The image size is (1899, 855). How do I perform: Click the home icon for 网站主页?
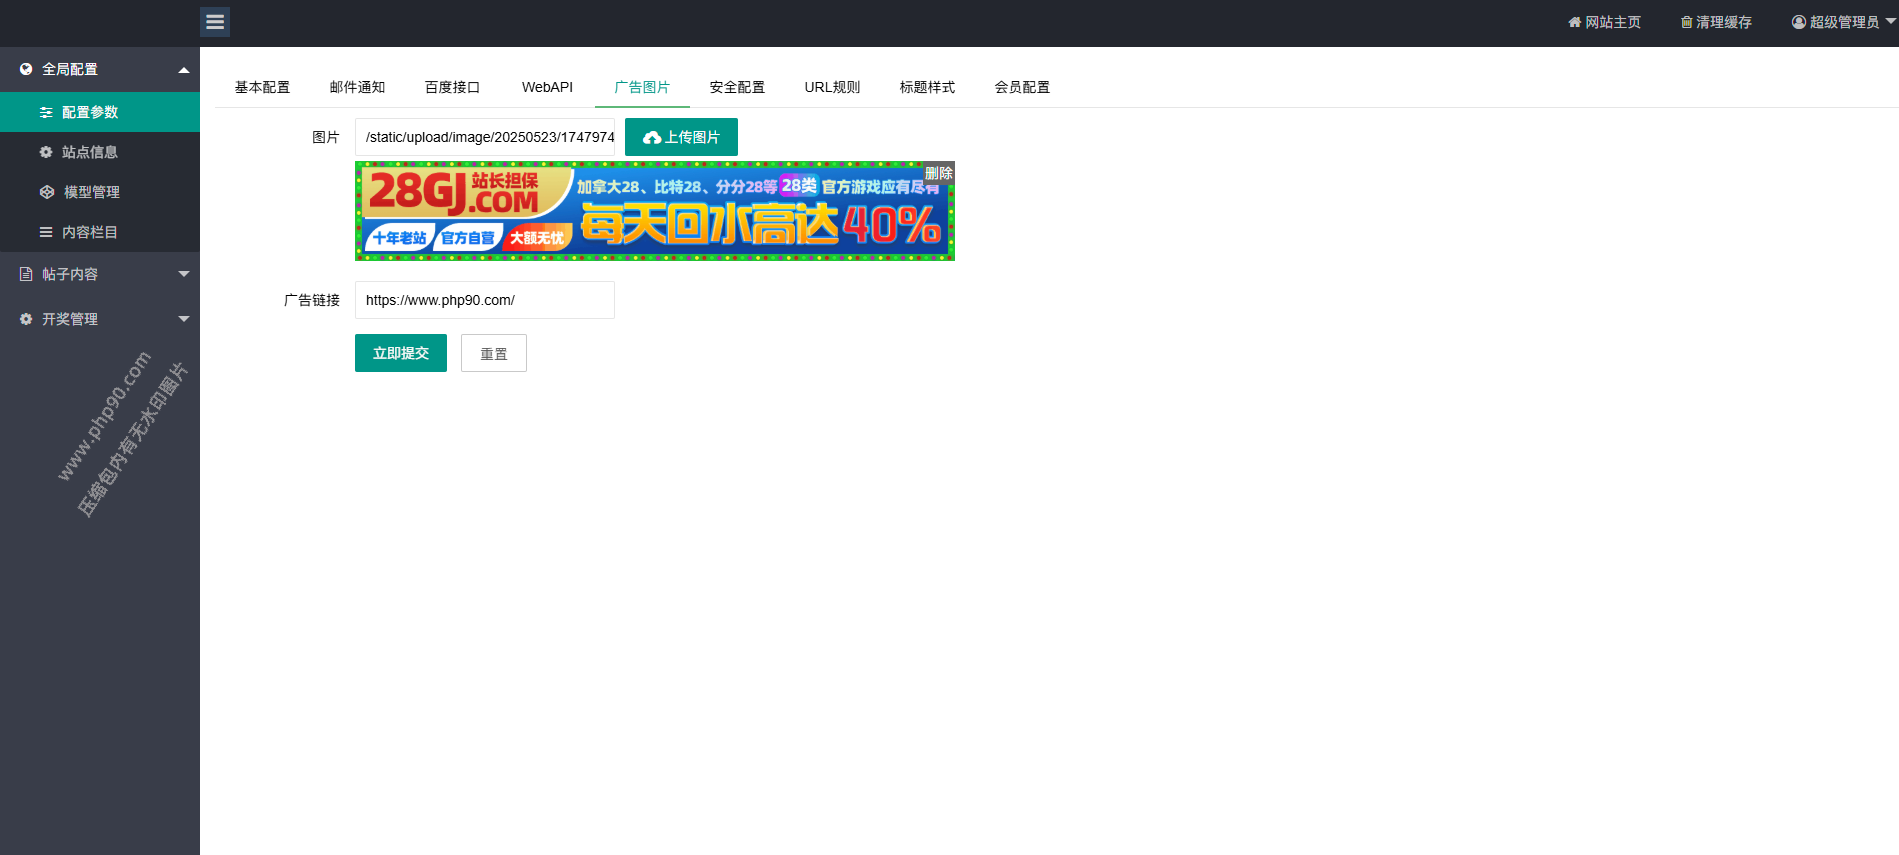click(x=1574, y=22)
